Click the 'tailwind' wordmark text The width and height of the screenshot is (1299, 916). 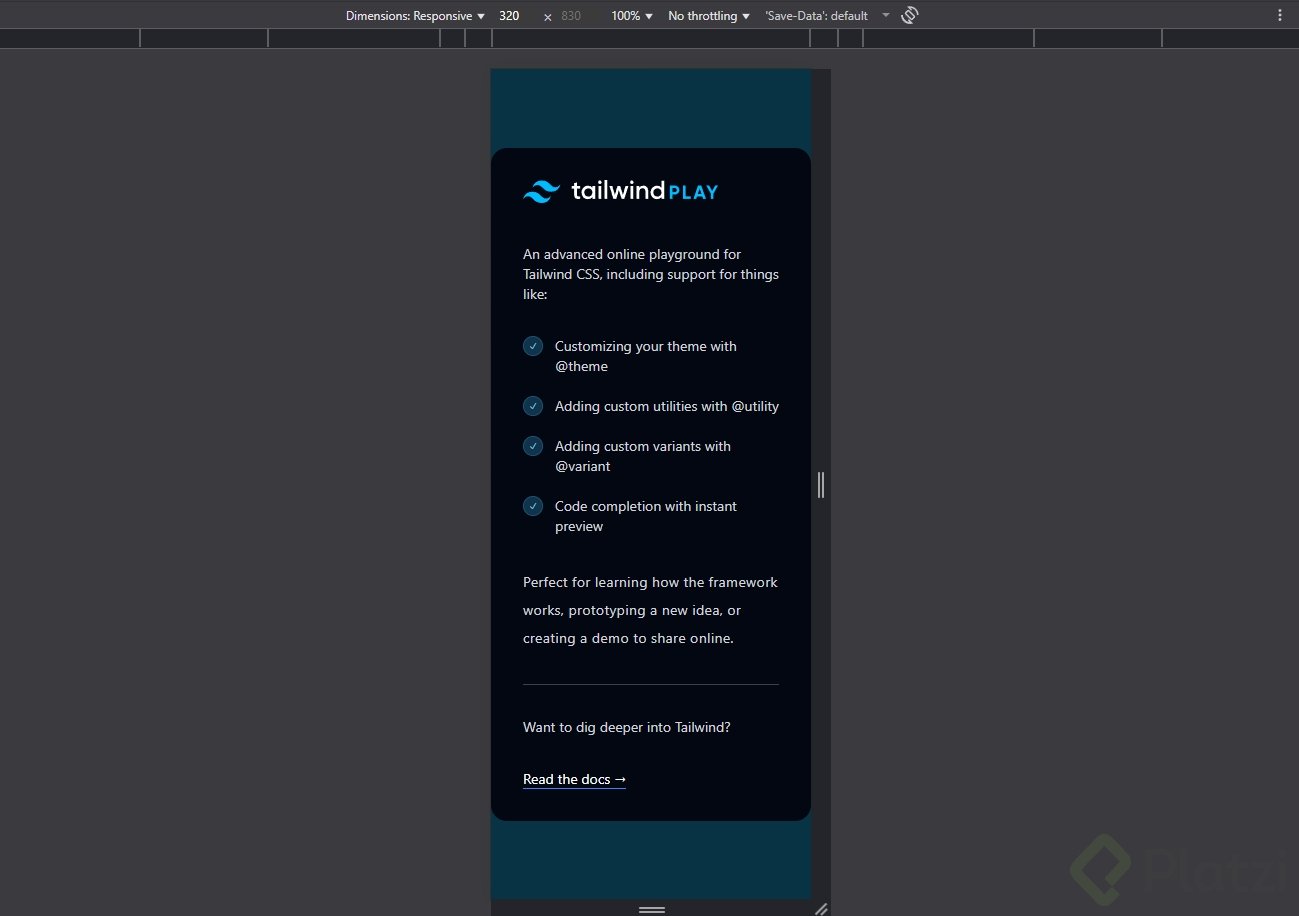(617, 191)
